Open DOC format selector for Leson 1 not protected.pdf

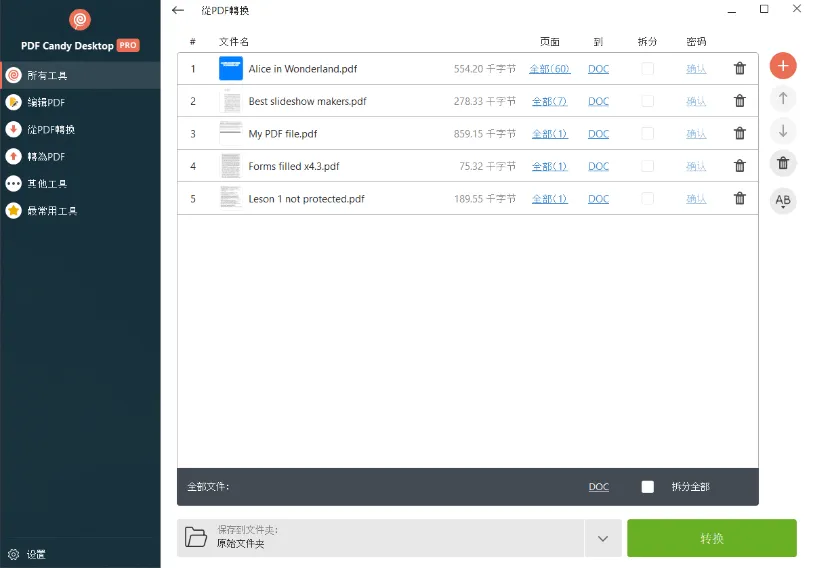598,199
